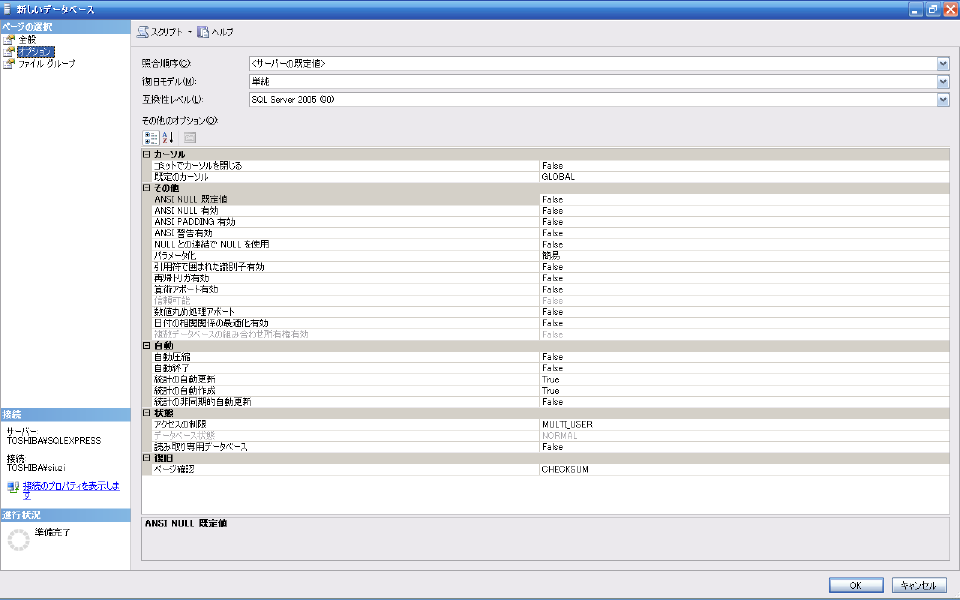The width and height of the screenshot is (960, 600).
Task: Select the コミットでカーソルを閉じる property row
Action: 550,165
